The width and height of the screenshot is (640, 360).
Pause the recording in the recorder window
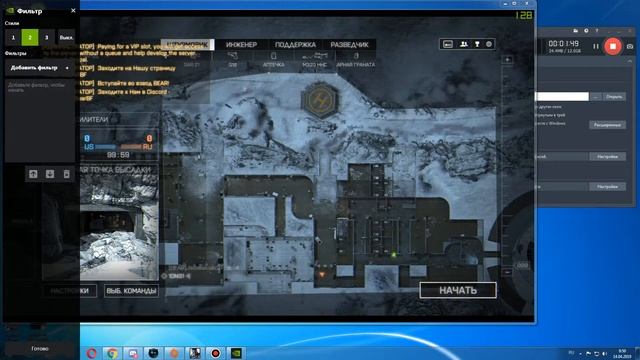coord(596,47)
